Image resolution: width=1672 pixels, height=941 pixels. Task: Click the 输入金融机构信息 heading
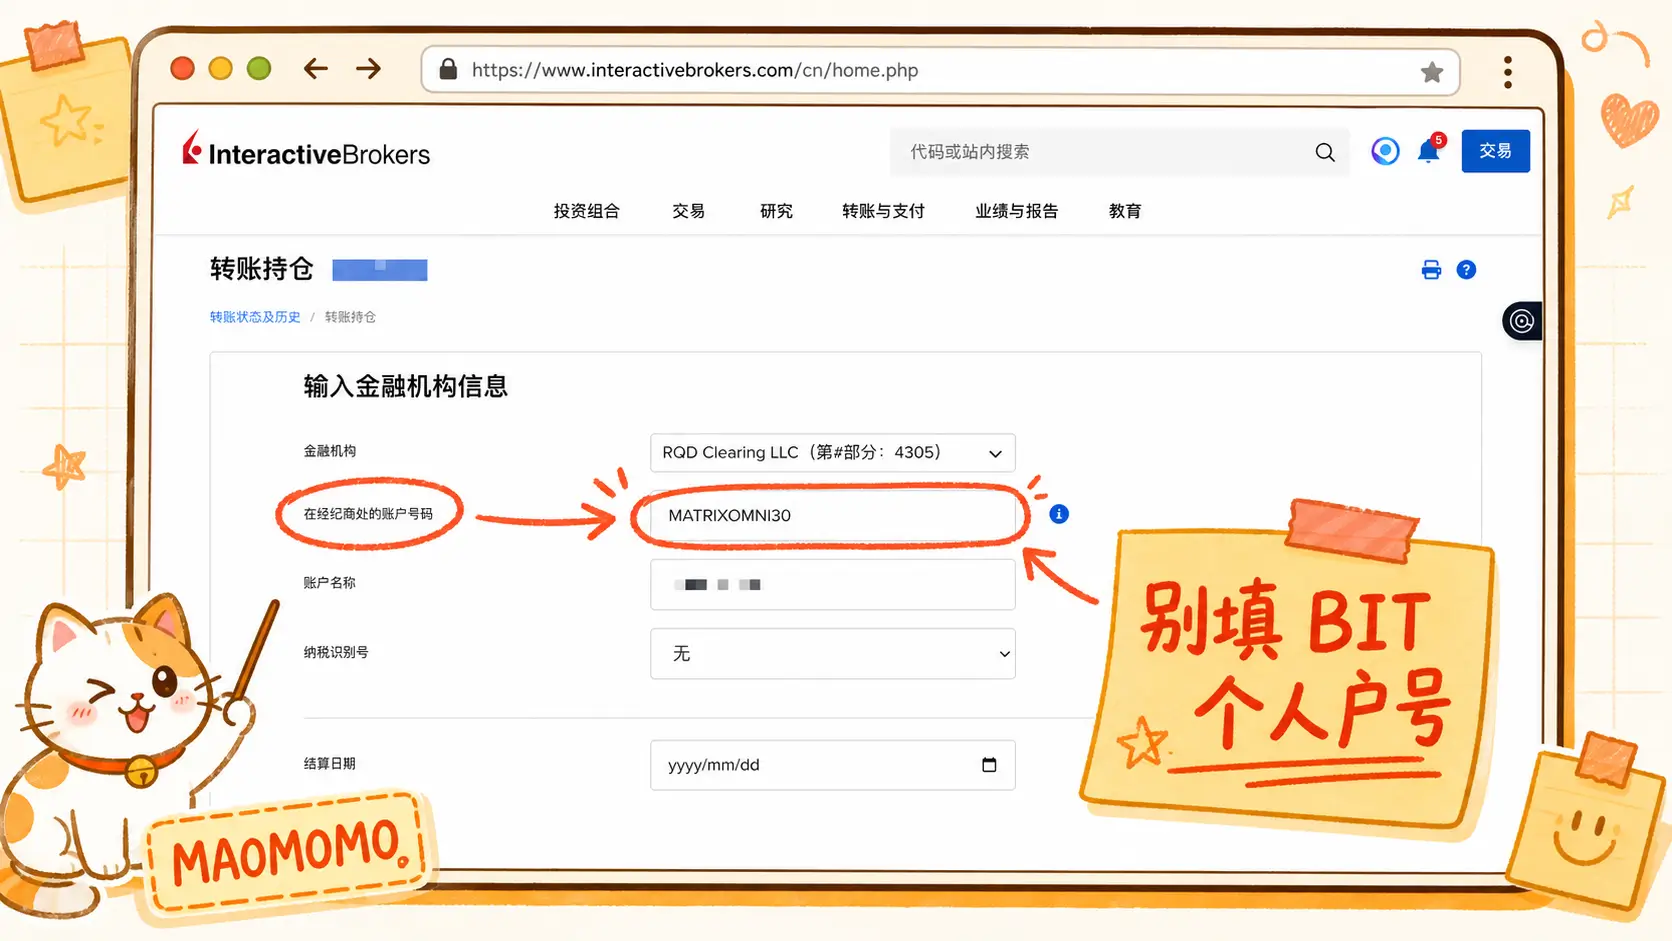tap(406, 386)
